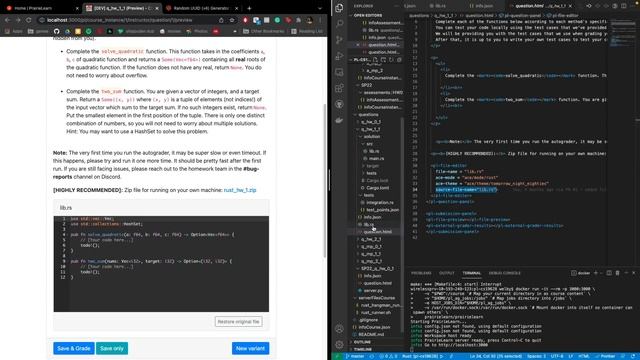Open the GitHub bookmark in bookmarks bar
Screen dimensions: 640x360
coord(56,31)
